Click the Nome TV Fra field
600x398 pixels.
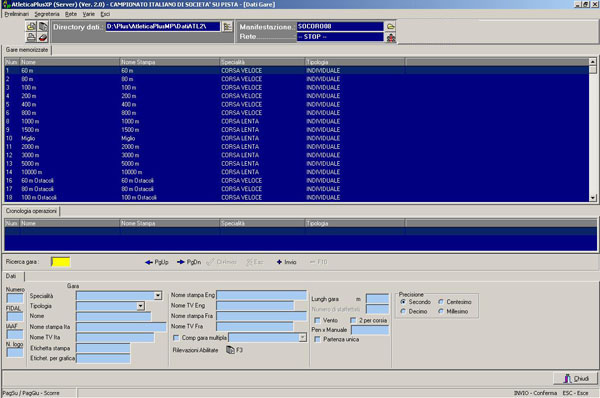255,326
